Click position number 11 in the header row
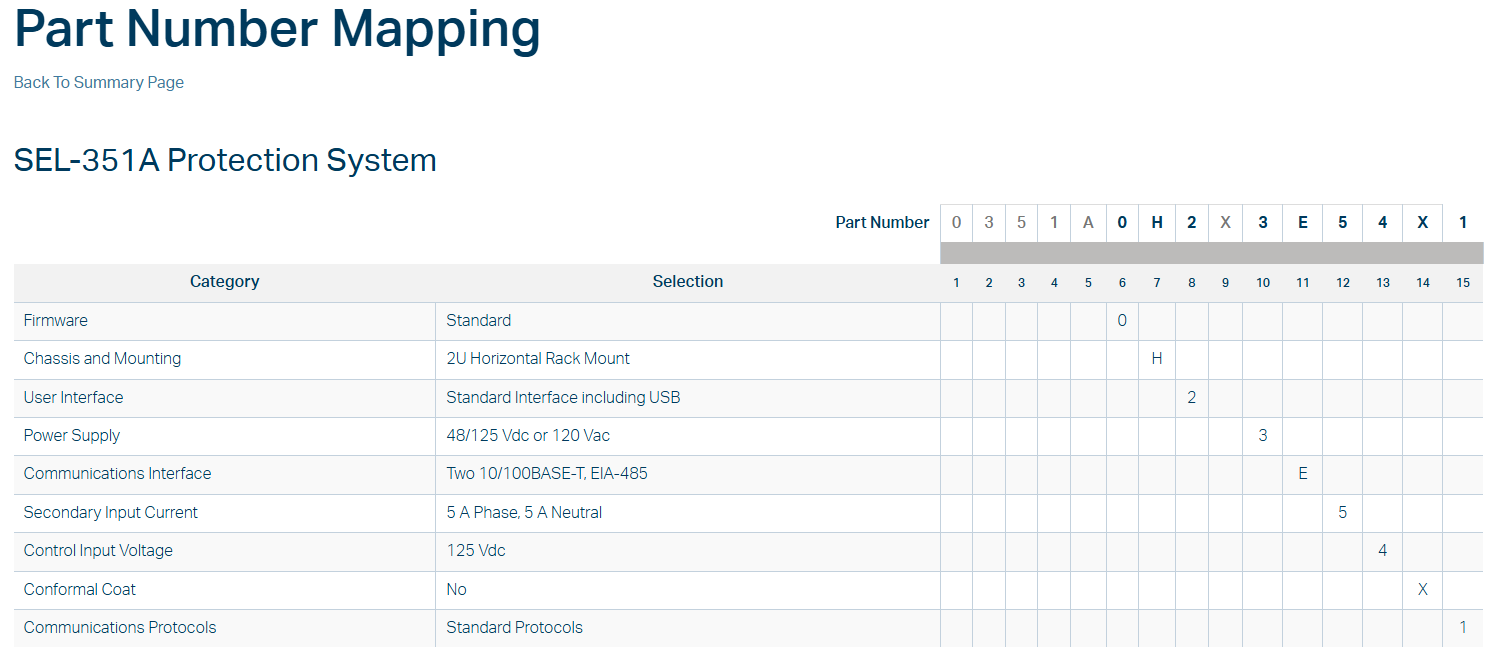The image size is (1496, 655). point(1303,283)
